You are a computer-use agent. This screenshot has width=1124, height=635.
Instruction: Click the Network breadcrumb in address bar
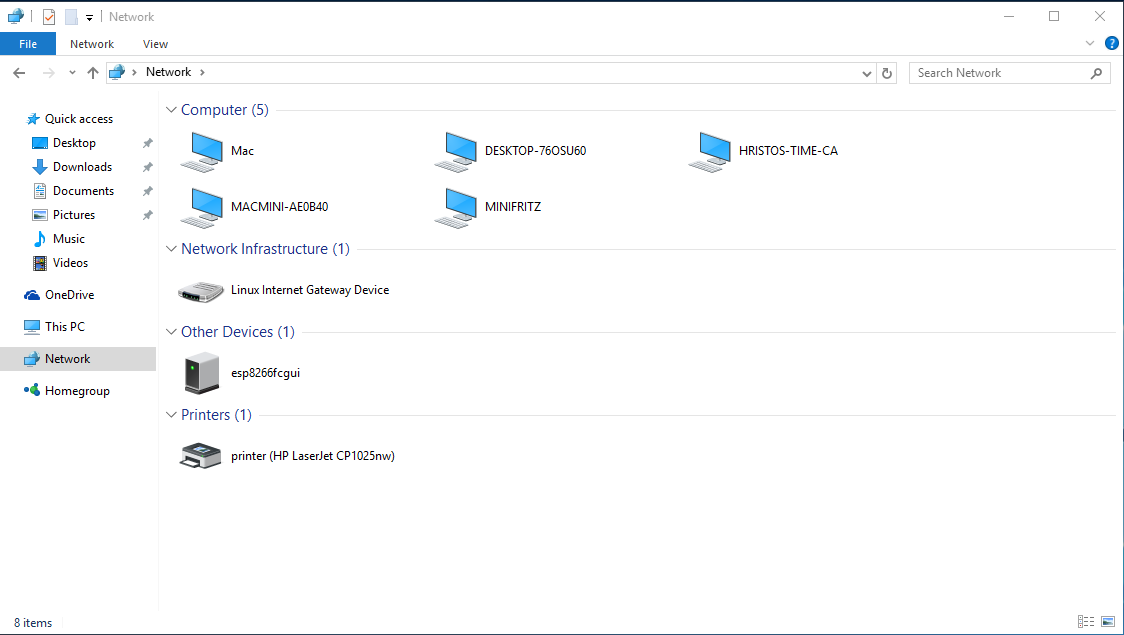[x=168, y=72]
